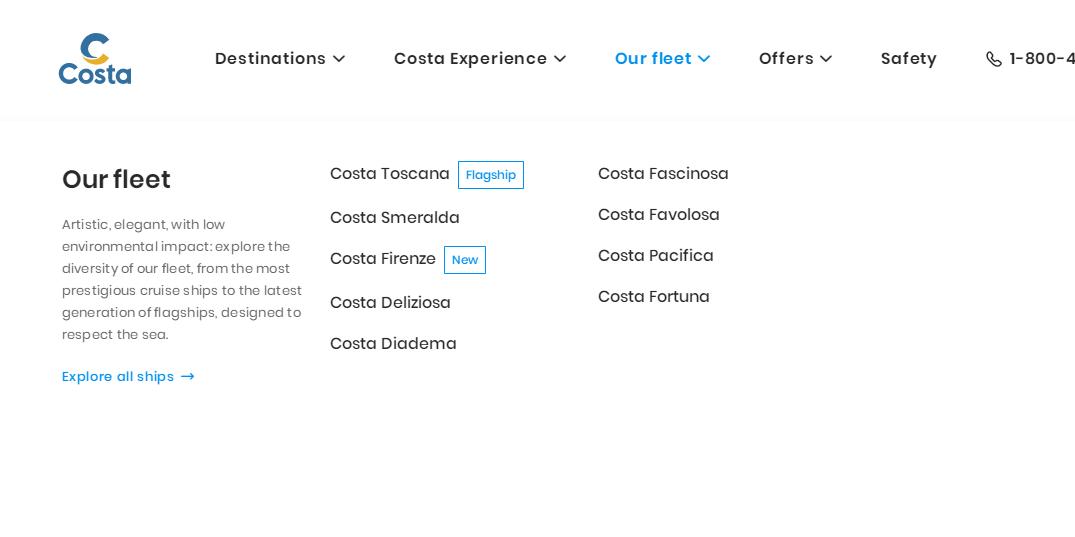This screenshot has width=1075, height=537.
Task: Click the Costa logo
Action: tap(95, 59)
